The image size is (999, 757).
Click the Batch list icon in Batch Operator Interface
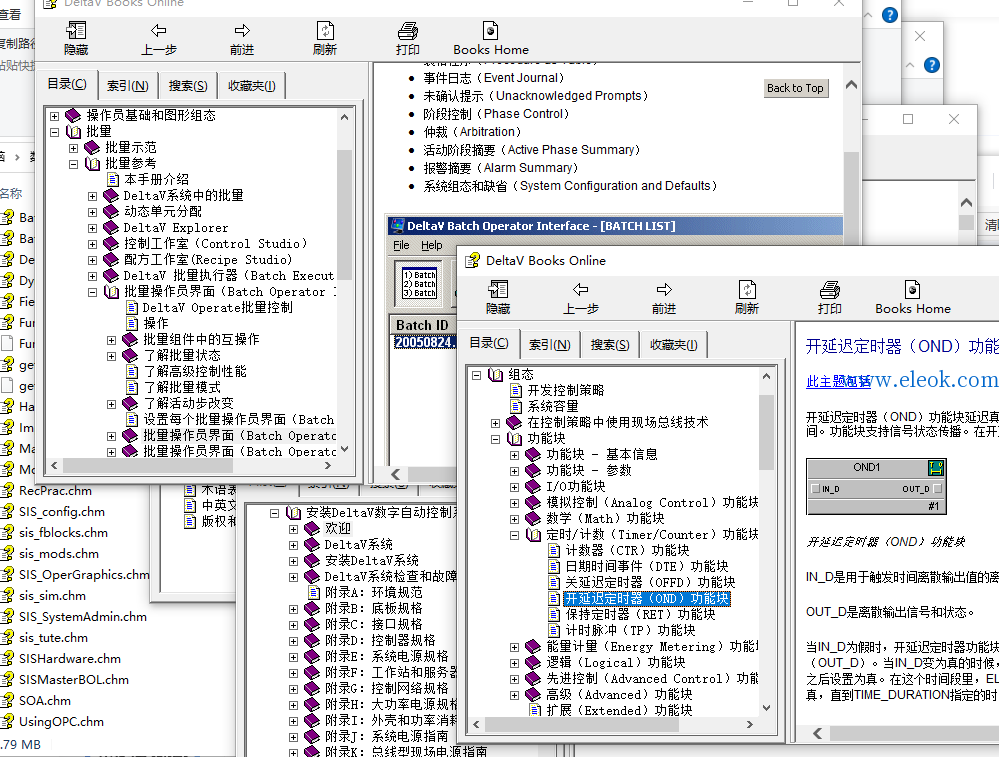pos(420,283)
